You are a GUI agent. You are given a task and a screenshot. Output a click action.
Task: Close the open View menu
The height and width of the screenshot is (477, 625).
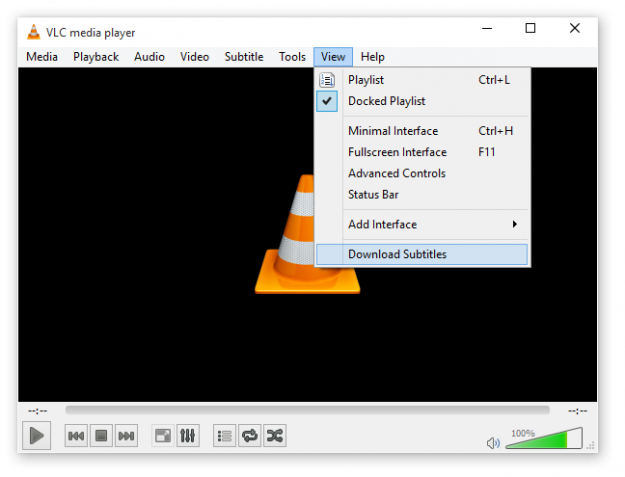(333, 57)
